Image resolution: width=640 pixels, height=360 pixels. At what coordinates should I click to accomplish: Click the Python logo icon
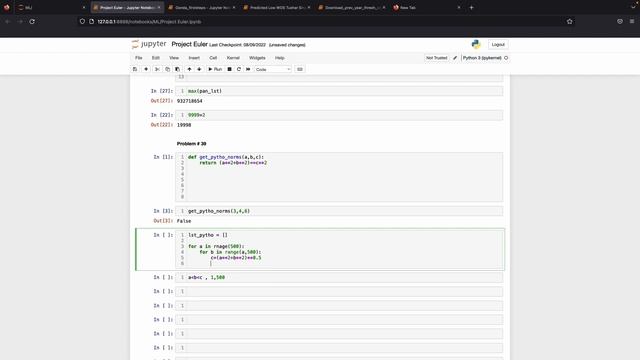476,44
